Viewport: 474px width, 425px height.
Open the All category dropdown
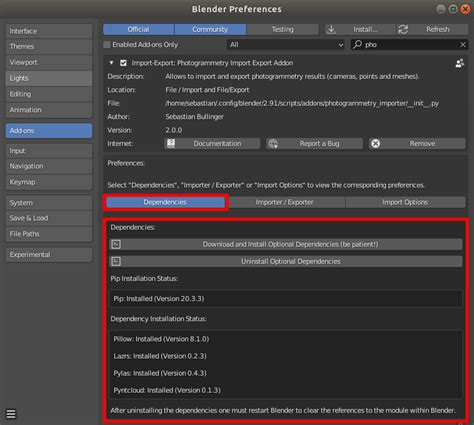pos(286,45)
